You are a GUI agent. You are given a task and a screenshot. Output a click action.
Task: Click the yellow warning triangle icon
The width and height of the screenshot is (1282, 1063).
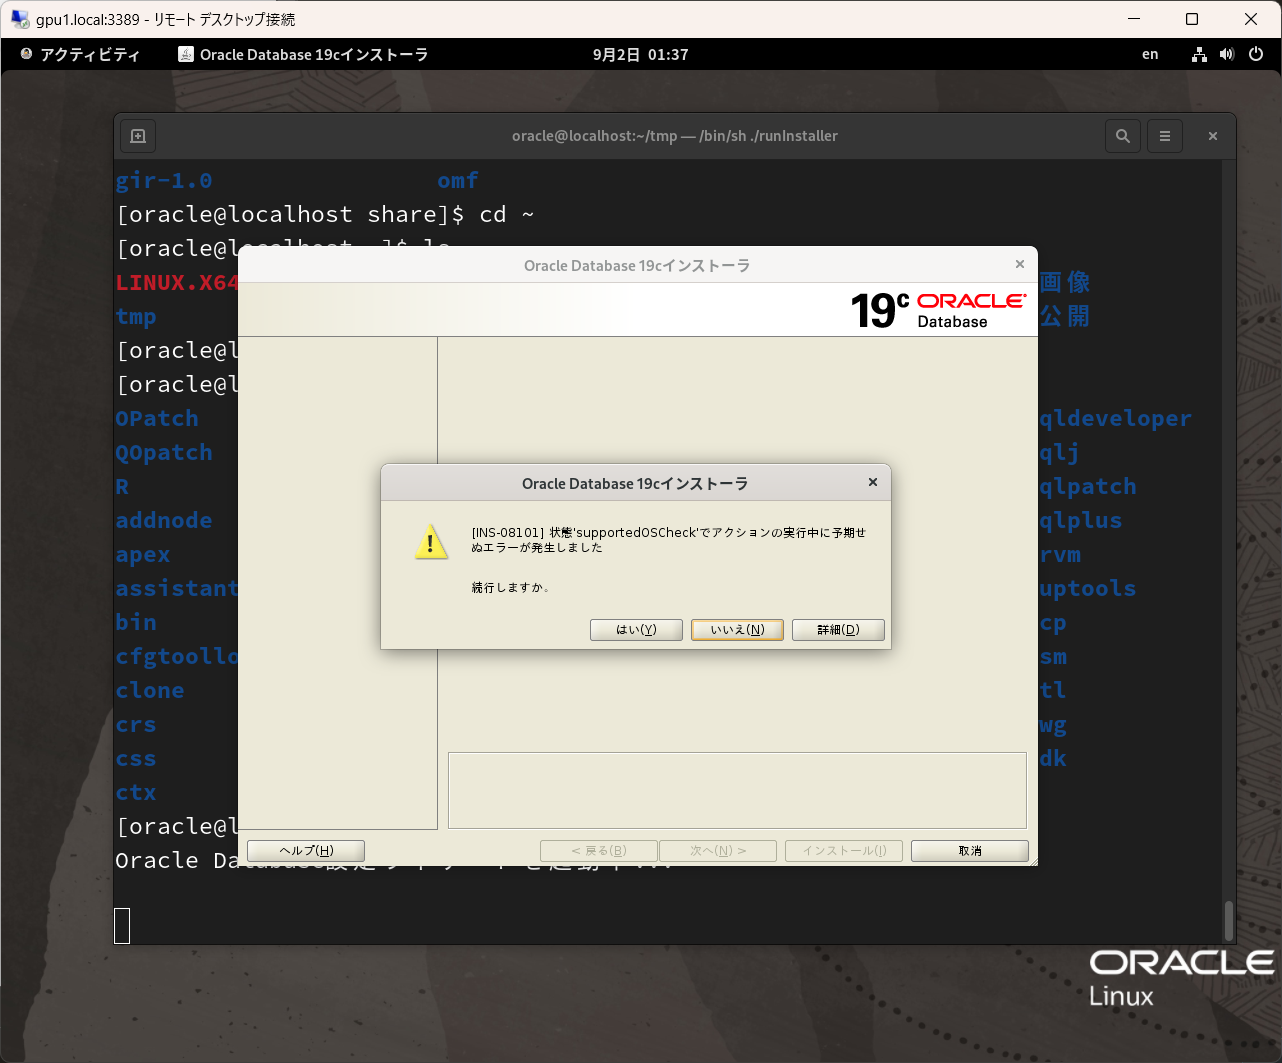tap(431, 542)
